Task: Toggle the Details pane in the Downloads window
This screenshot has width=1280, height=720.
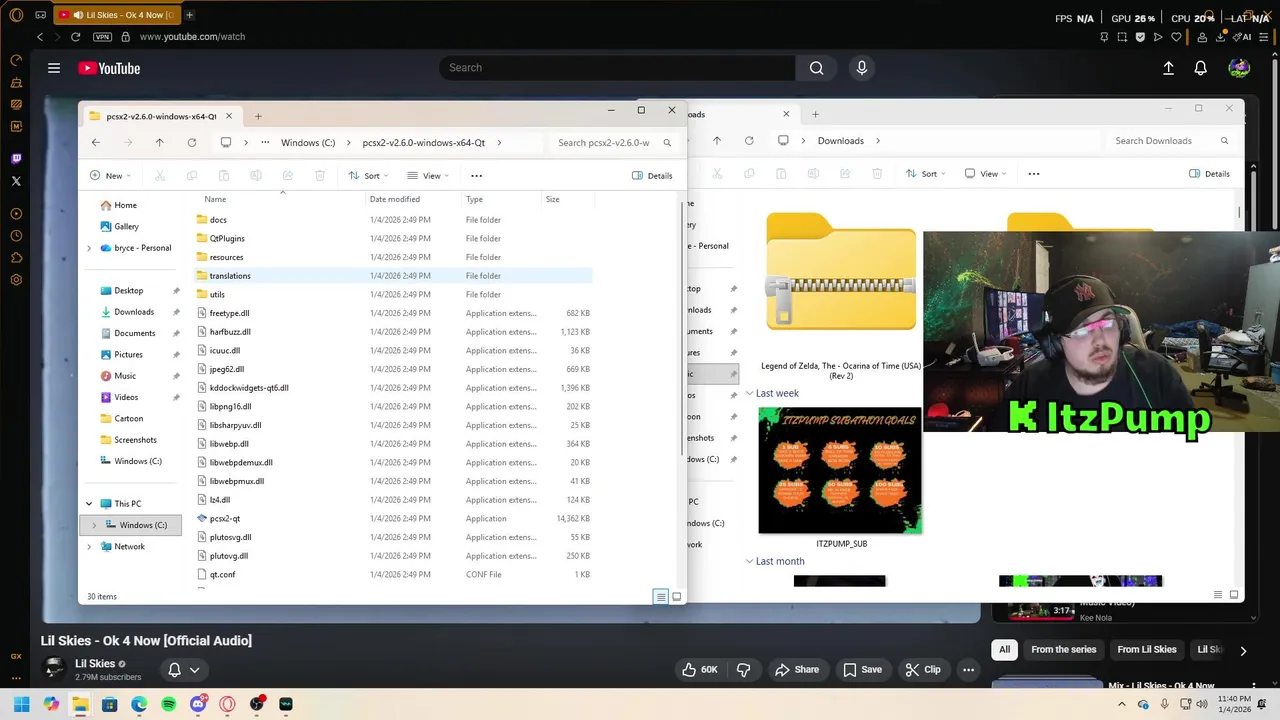Action: [1209, 174]
